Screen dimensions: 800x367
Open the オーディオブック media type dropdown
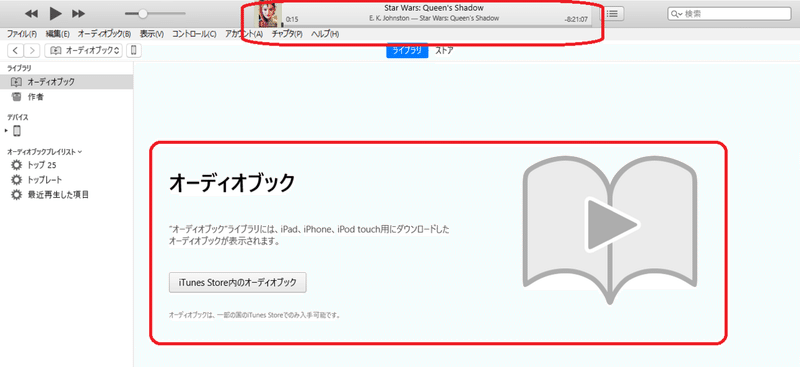[x=84, y=50]
